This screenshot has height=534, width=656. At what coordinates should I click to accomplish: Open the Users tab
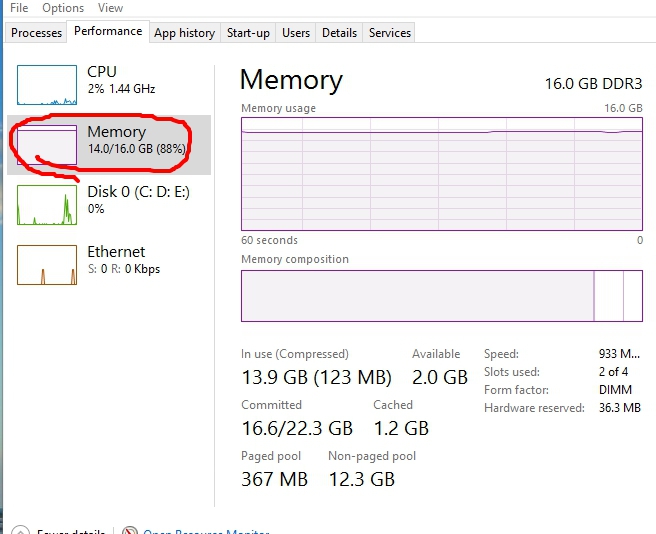(296, 33)
